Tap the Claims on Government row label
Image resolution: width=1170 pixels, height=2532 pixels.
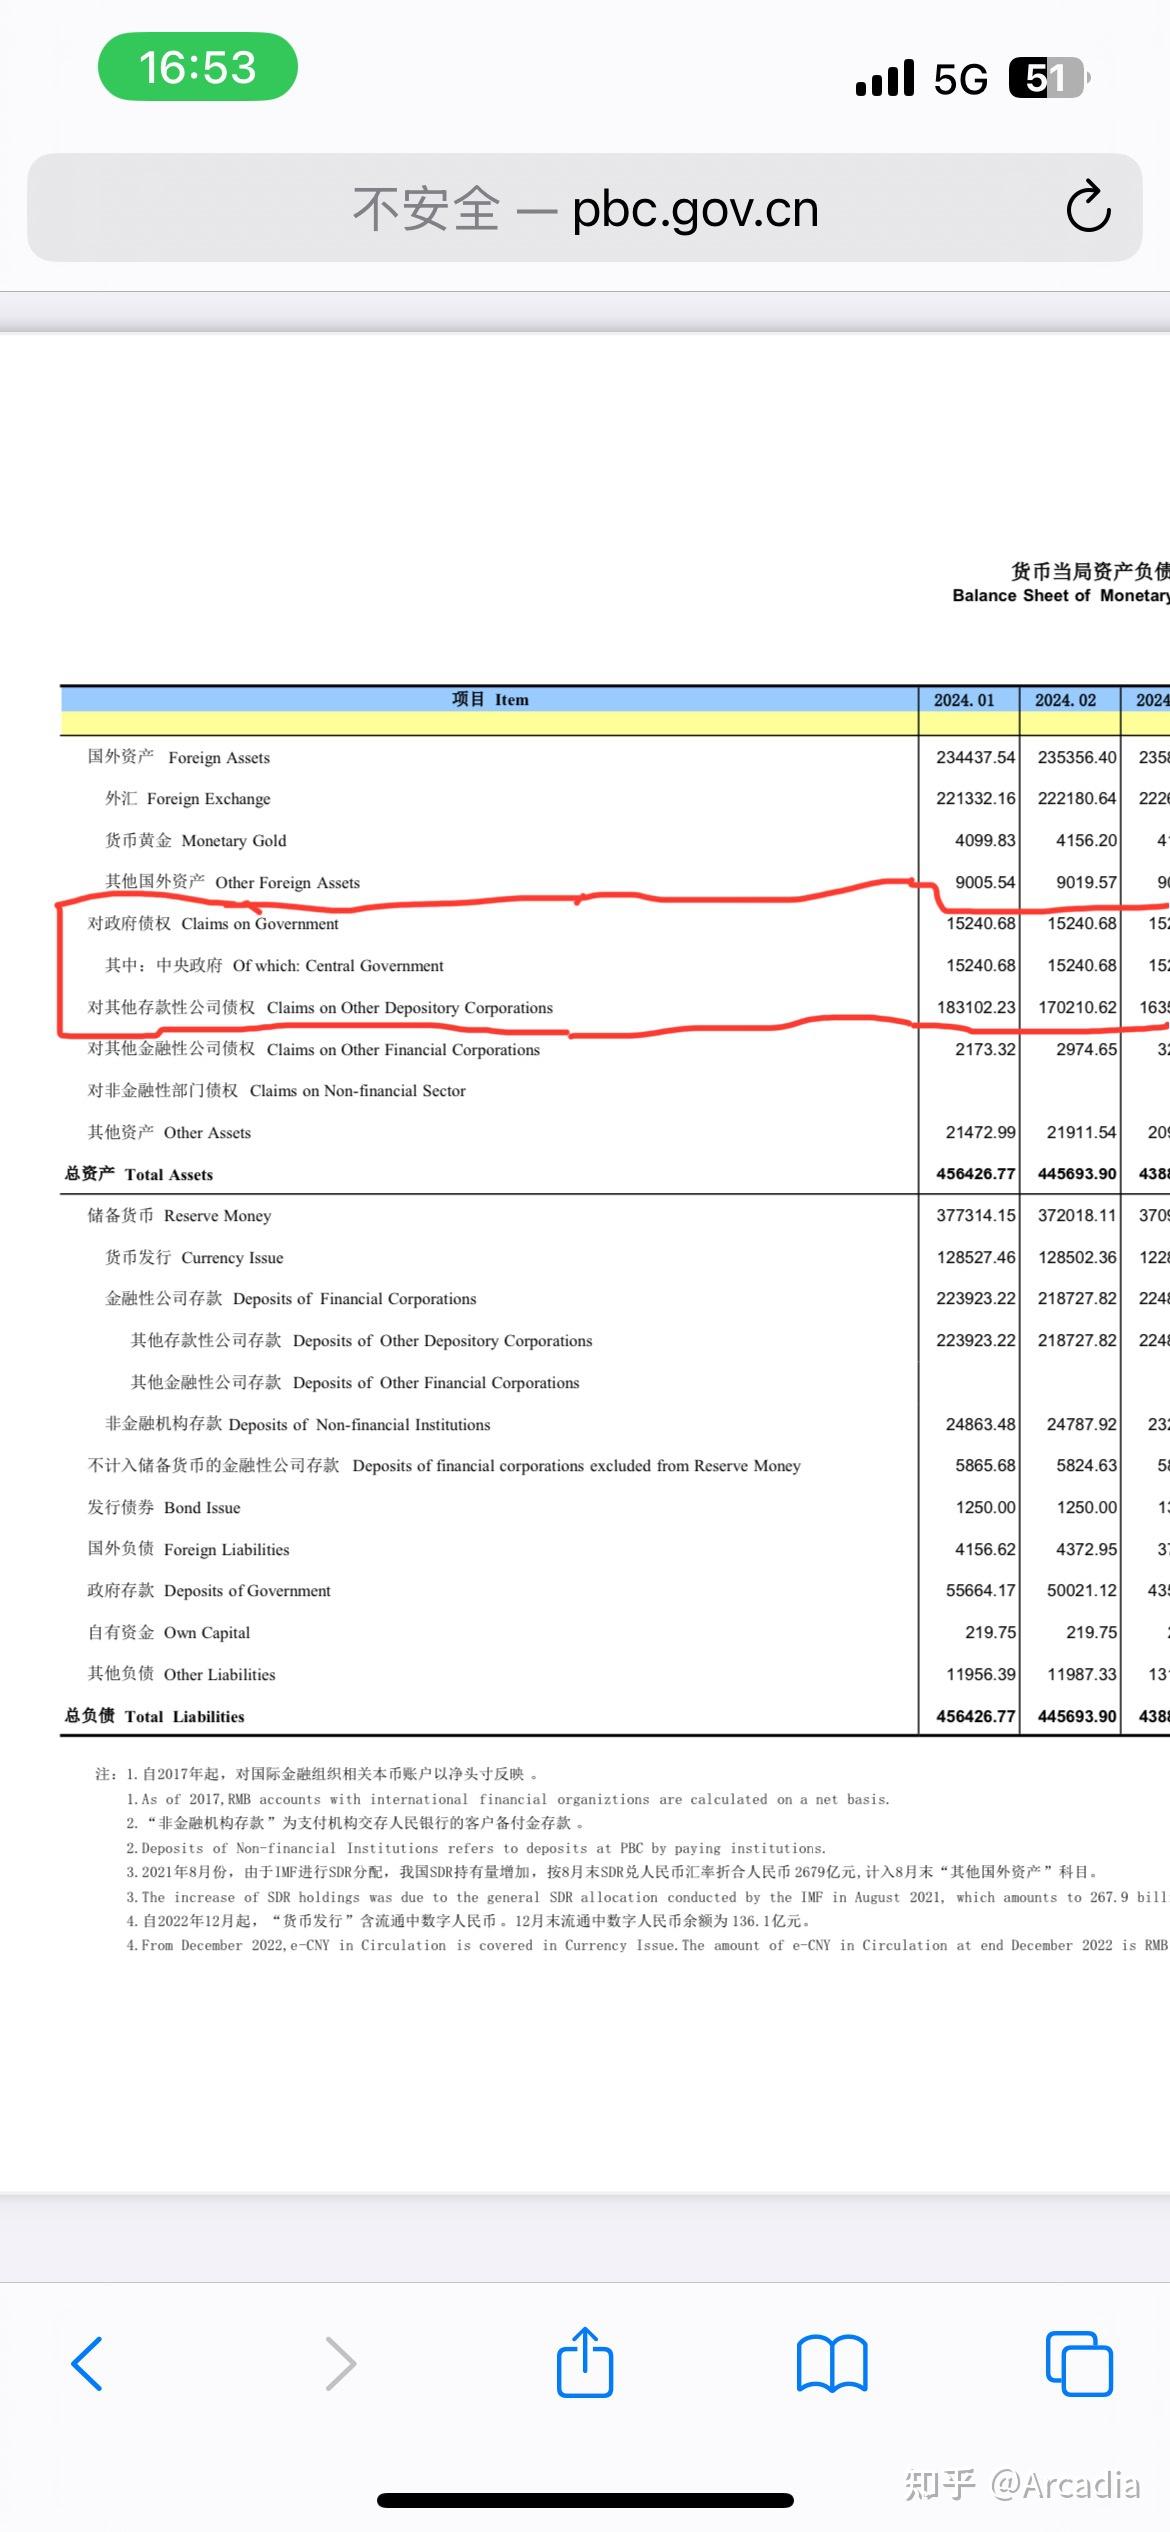tap(213, 924)
